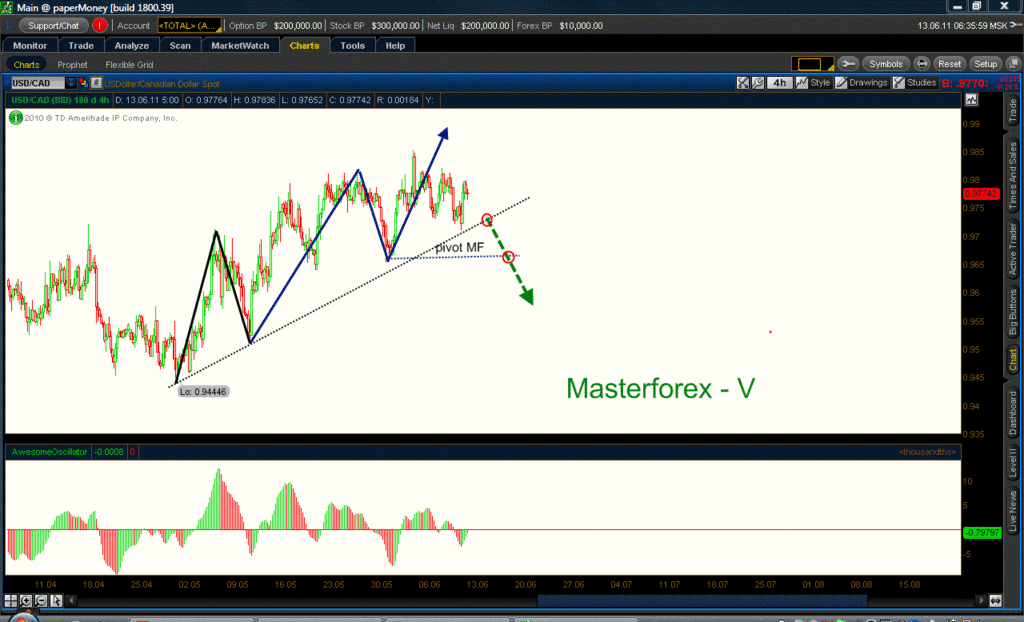The height and width of the screenshot is (622, 1024).
Task: Click the Setup button
Action: point(985,63)
